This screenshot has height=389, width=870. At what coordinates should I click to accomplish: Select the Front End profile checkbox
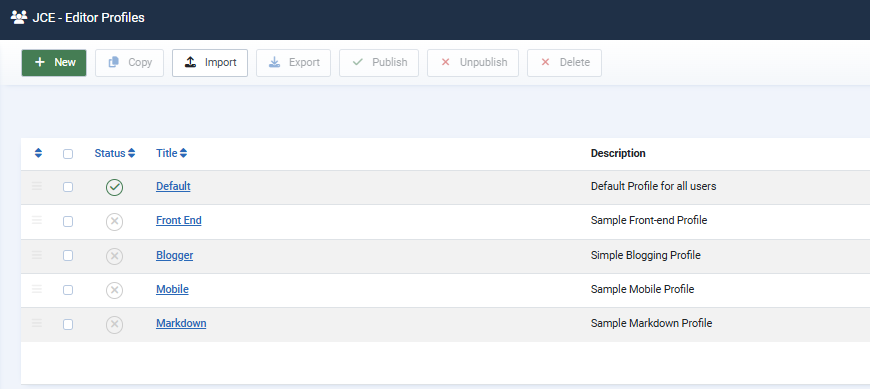[x=68, y=221]
